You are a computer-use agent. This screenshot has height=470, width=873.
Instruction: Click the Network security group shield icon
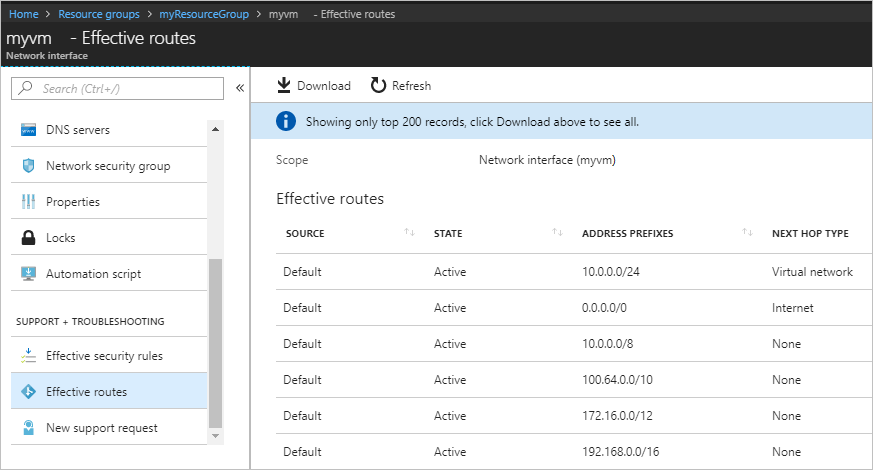(28, 166)
